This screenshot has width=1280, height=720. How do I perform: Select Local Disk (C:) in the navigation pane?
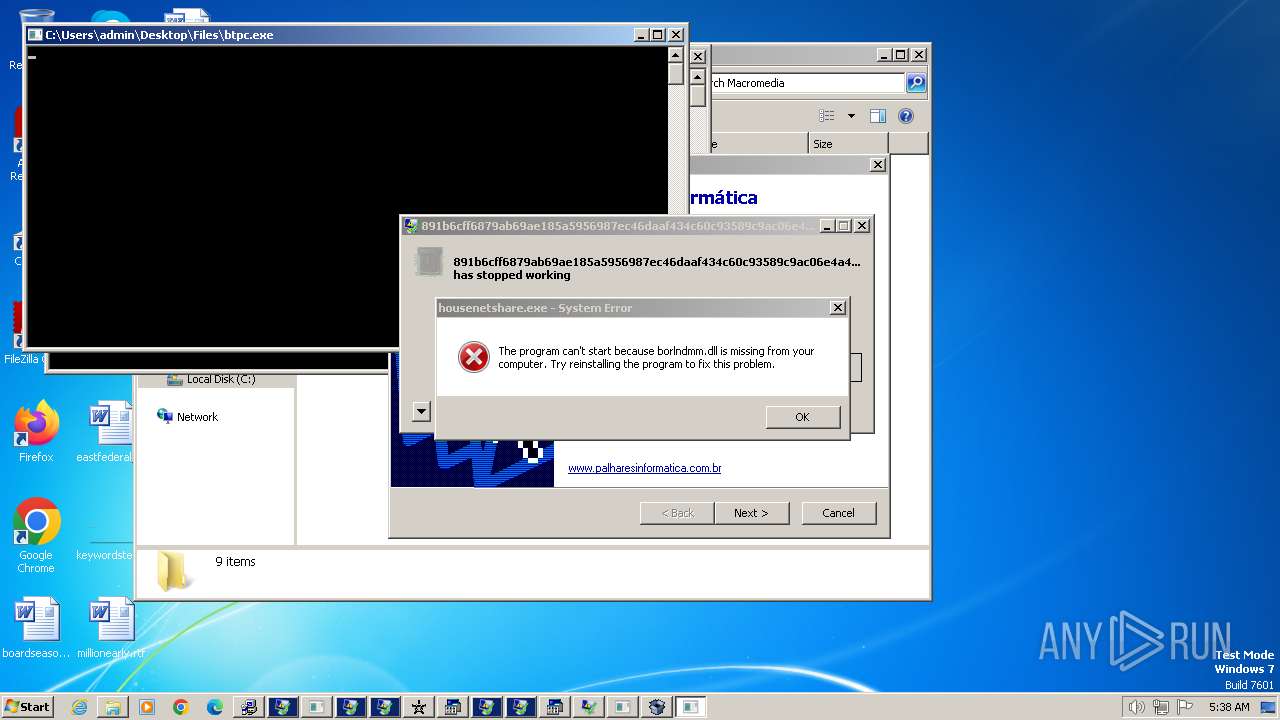(211, 379)
